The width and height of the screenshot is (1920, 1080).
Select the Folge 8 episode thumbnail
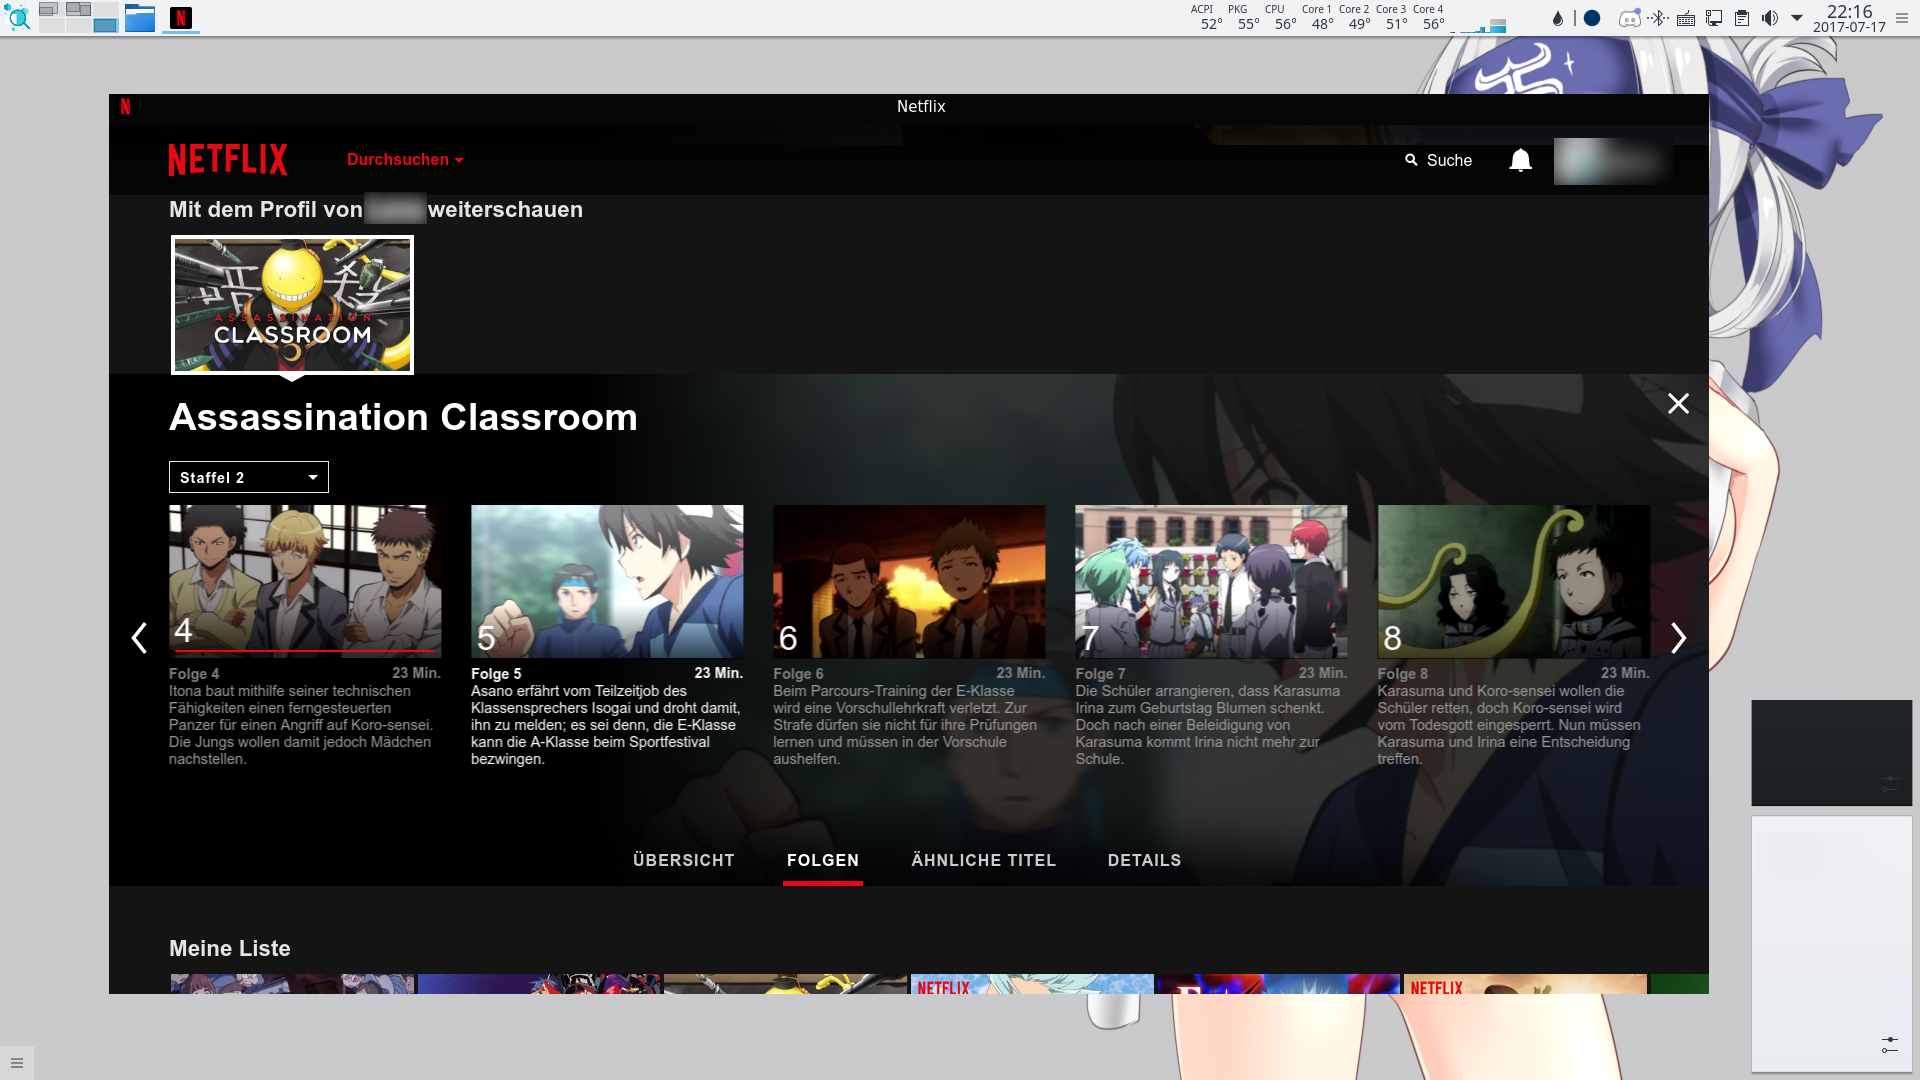point(1513,581)
